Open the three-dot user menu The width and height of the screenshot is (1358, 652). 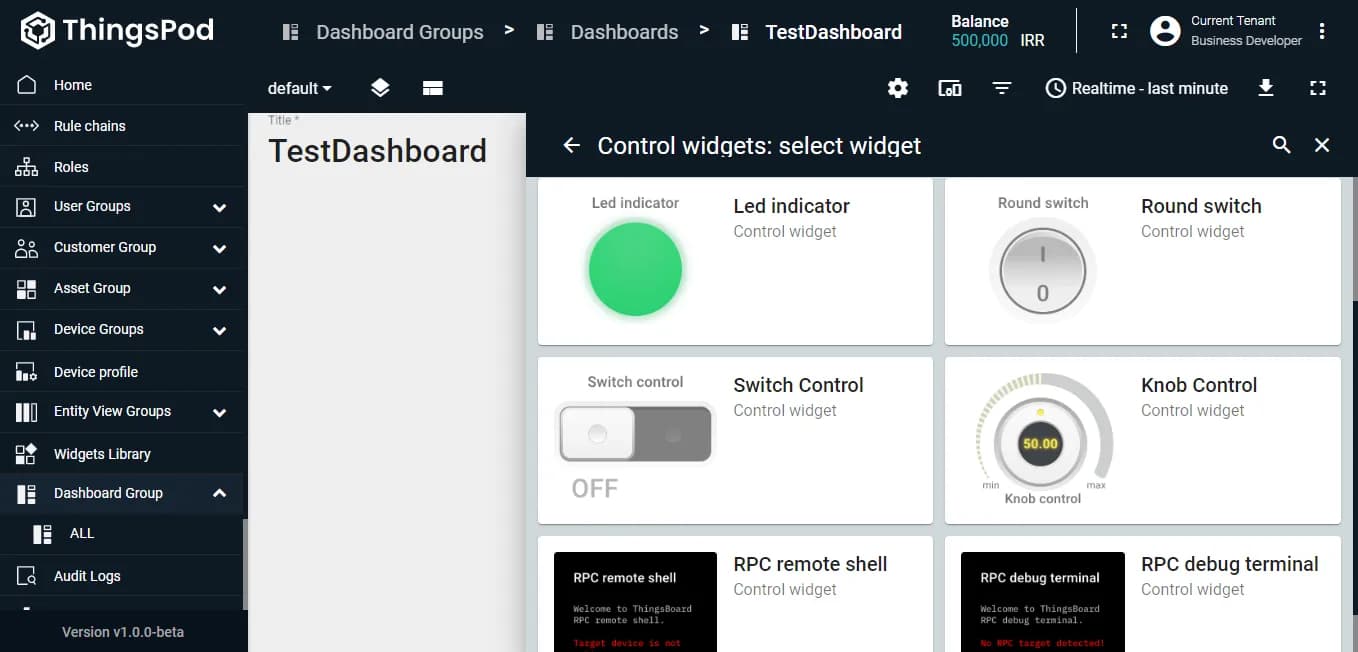point(1322,31)
